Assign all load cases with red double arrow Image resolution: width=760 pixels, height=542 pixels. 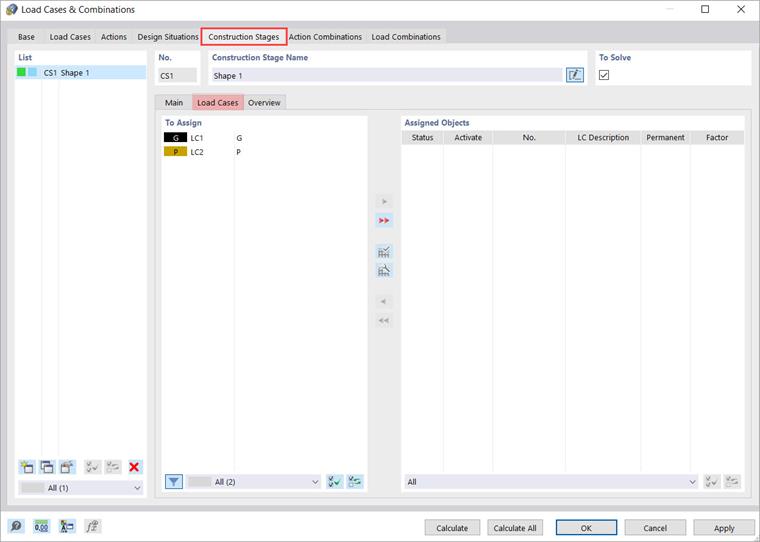(x=384, y=221)
